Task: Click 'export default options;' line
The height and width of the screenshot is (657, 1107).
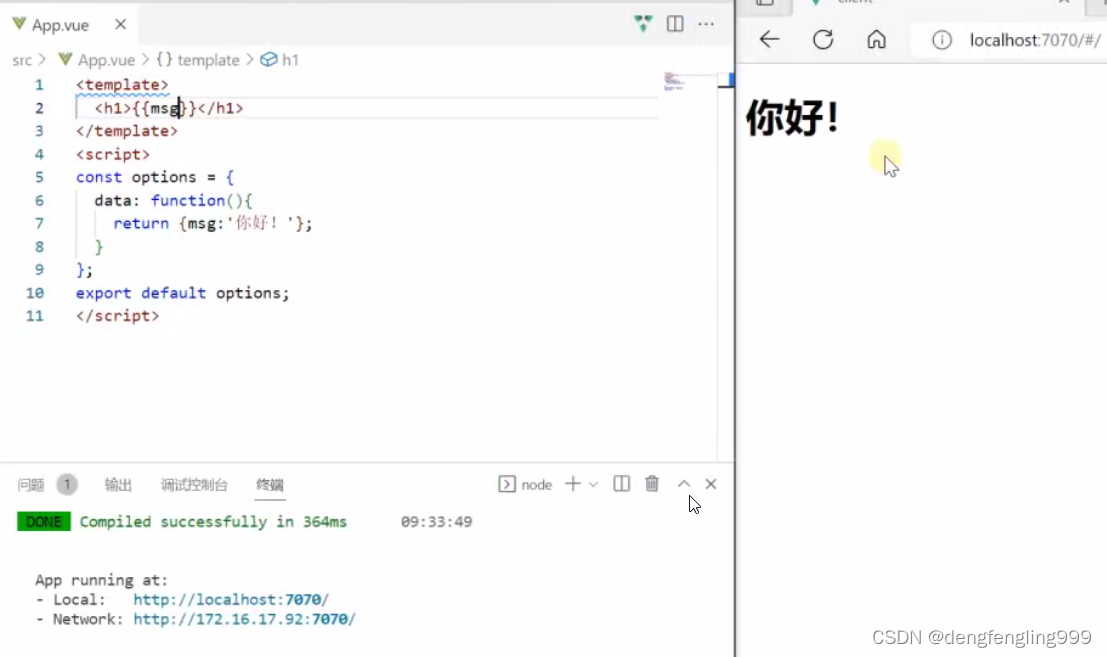Action: pyautogui.click(x=182, y=293)
